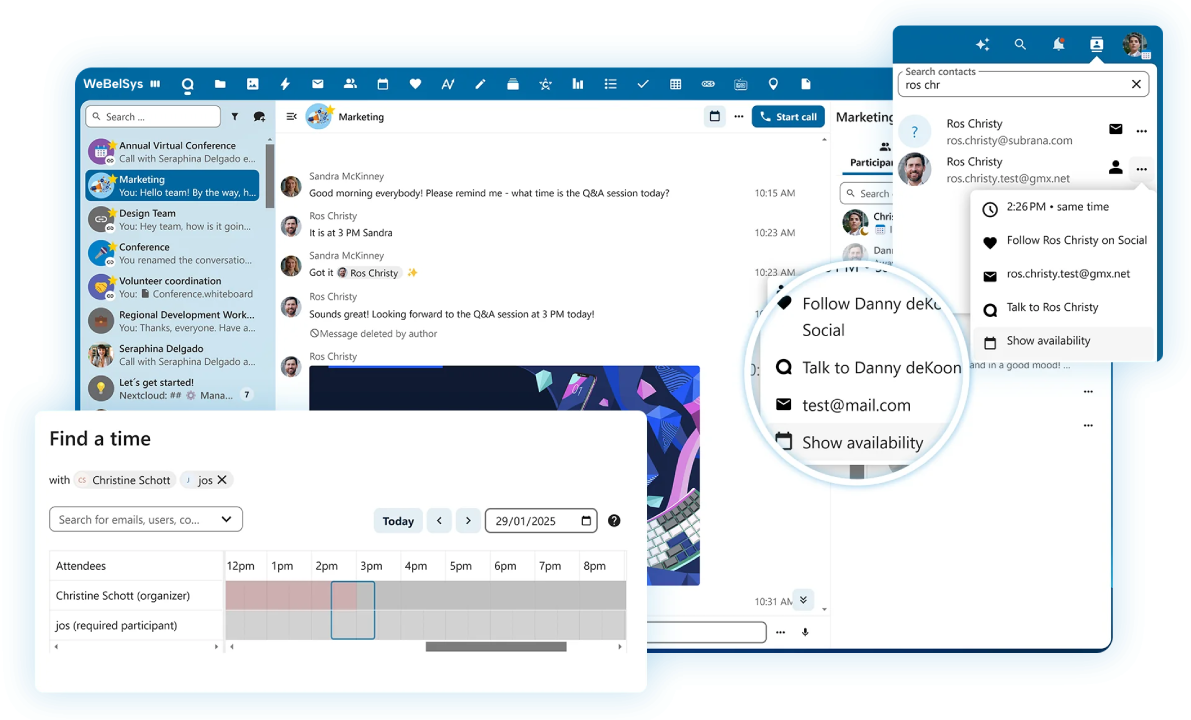
Task: Open three-dot menu for ros.christy@subrana.com contact
Action: coord(1141,130)
